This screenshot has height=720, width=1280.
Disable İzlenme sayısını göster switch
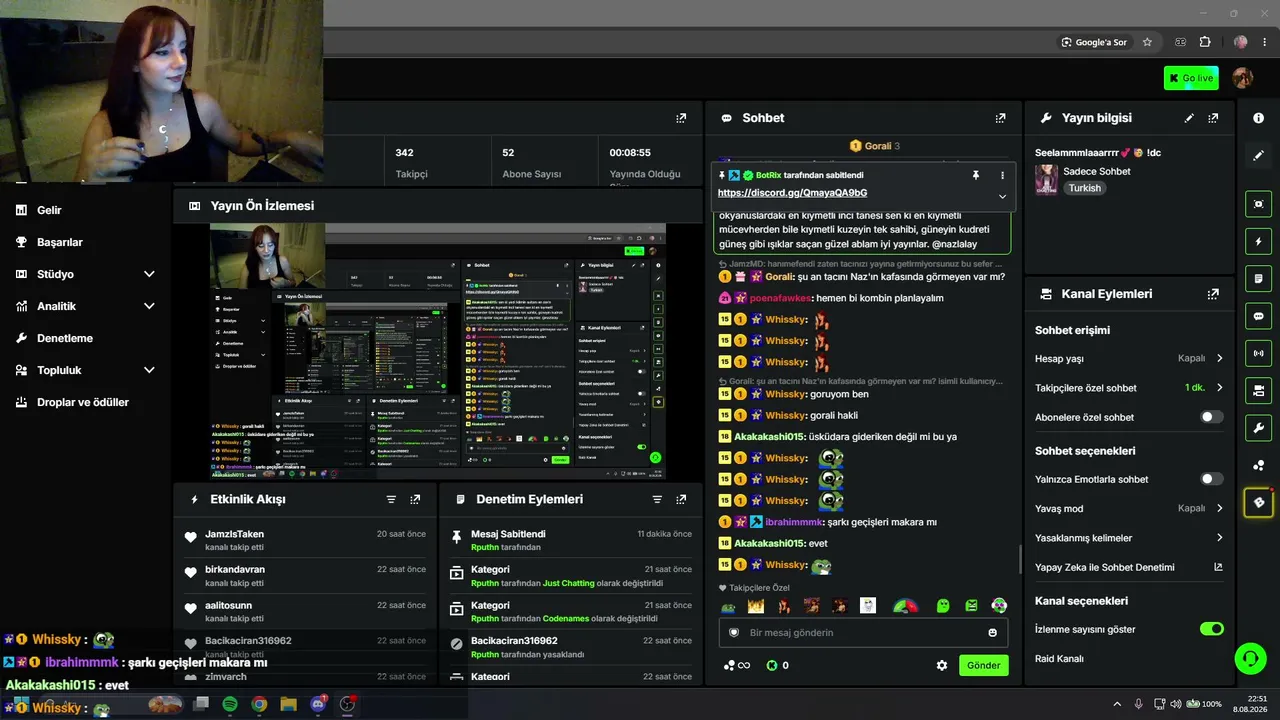coord(1212,629)
